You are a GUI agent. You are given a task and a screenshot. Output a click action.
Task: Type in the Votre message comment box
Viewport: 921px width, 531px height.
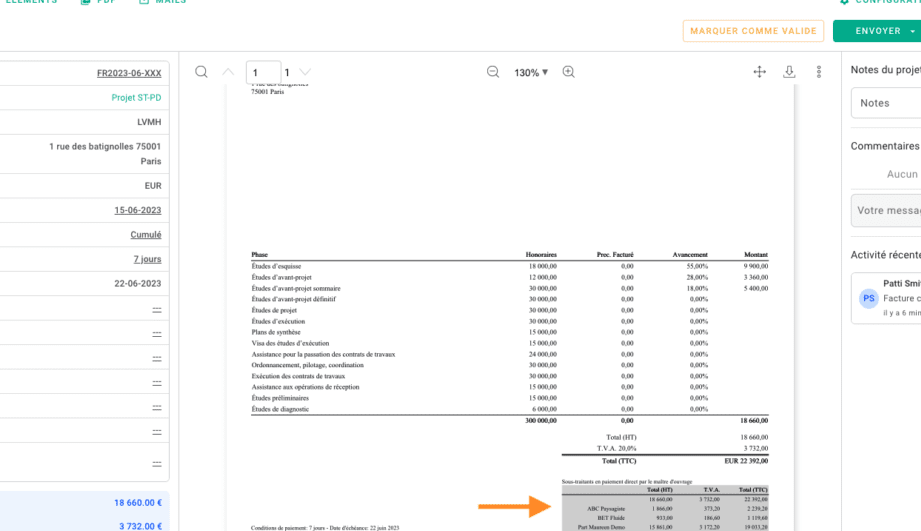[x=885, y=211]
